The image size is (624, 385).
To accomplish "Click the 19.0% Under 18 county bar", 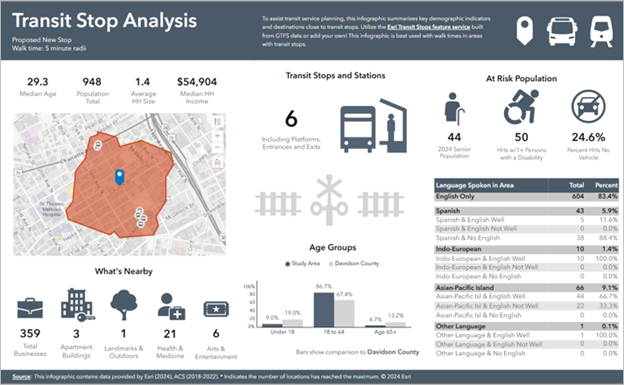I will (x=292, y=323).
